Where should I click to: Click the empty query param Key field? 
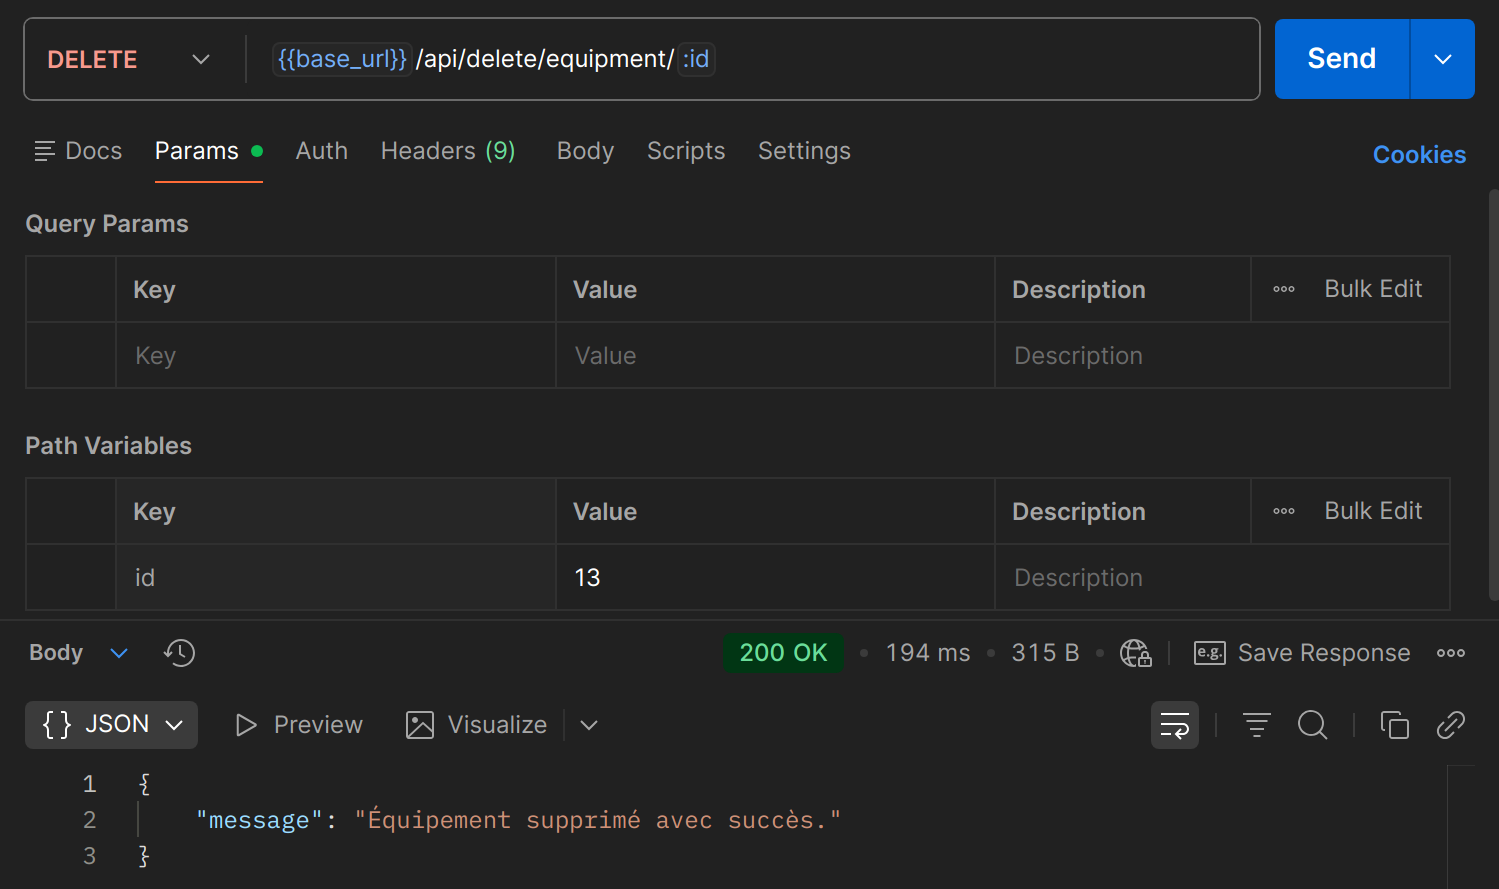click(336, 356)
